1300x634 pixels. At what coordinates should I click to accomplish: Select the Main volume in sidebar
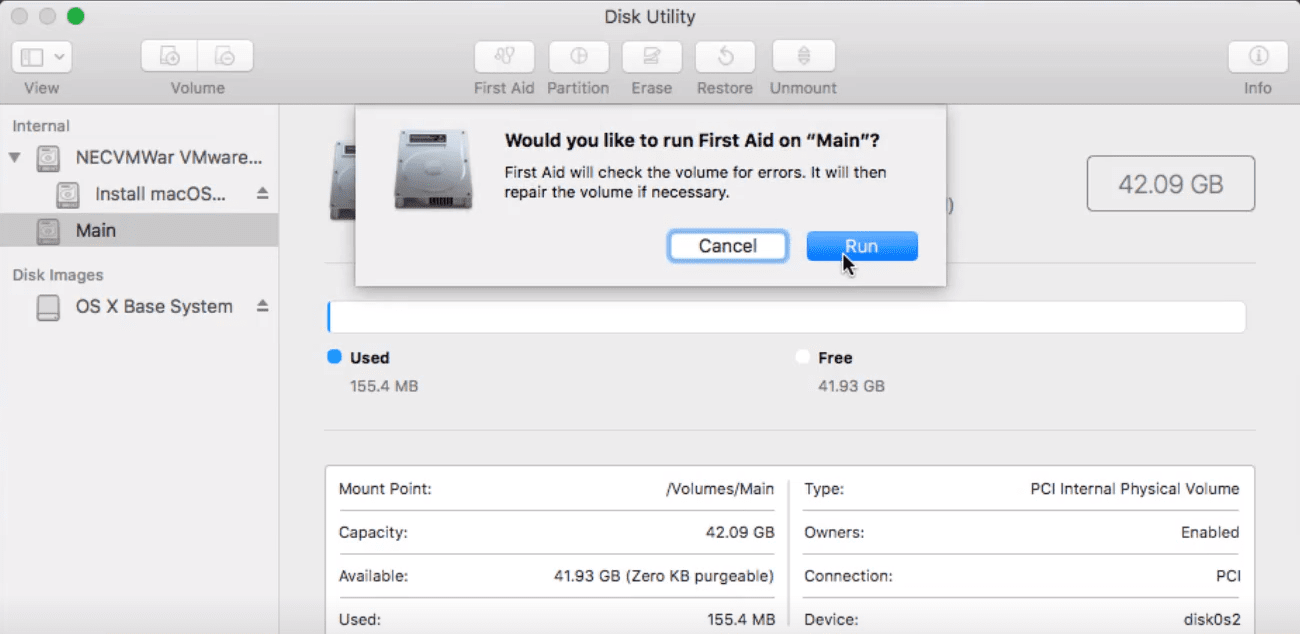point(139,231)
